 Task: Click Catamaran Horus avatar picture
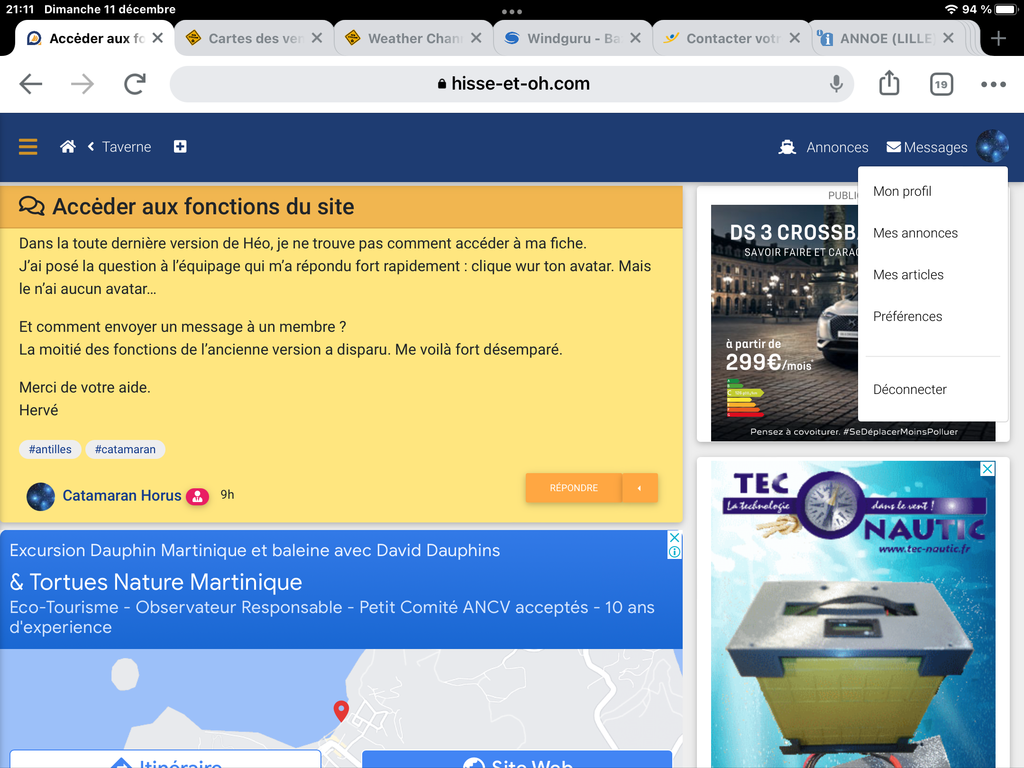[x=40, y=496]
